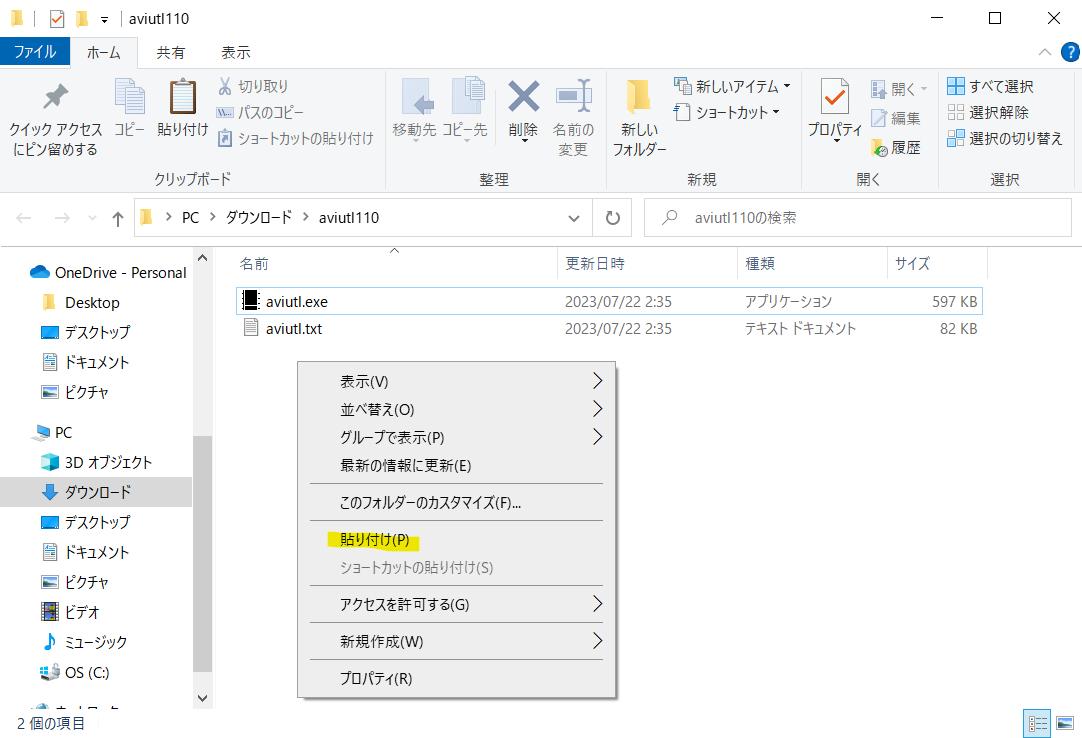Screen dimensions: 1082x738
Task: Select aviutl.exe file
Action: point(609,302)
